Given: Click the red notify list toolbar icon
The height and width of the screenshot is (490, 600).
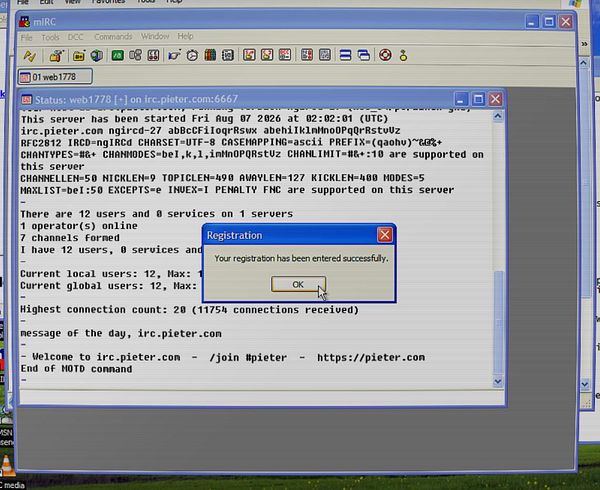Looking at the screenshot, I should [x=307, y=55].
